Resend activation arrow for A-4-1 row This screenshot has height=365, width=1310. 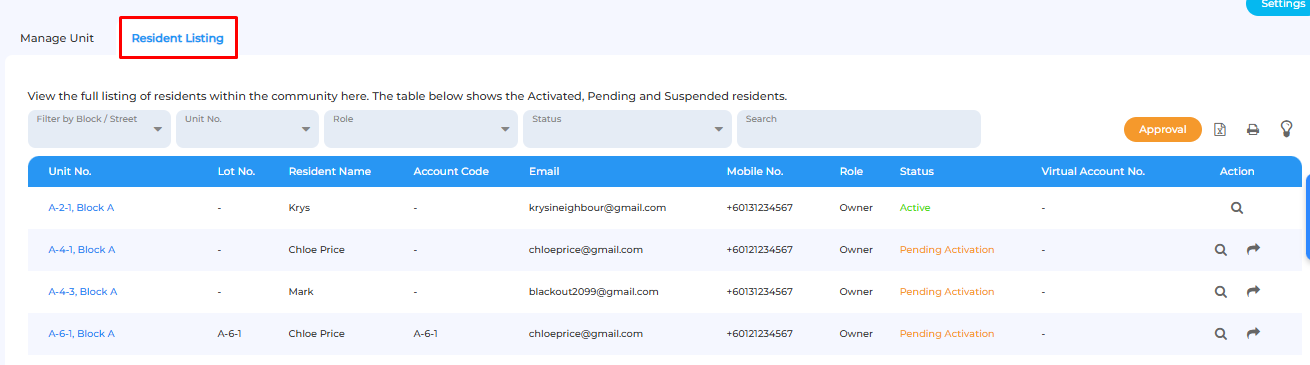(x=1253, y=249)
